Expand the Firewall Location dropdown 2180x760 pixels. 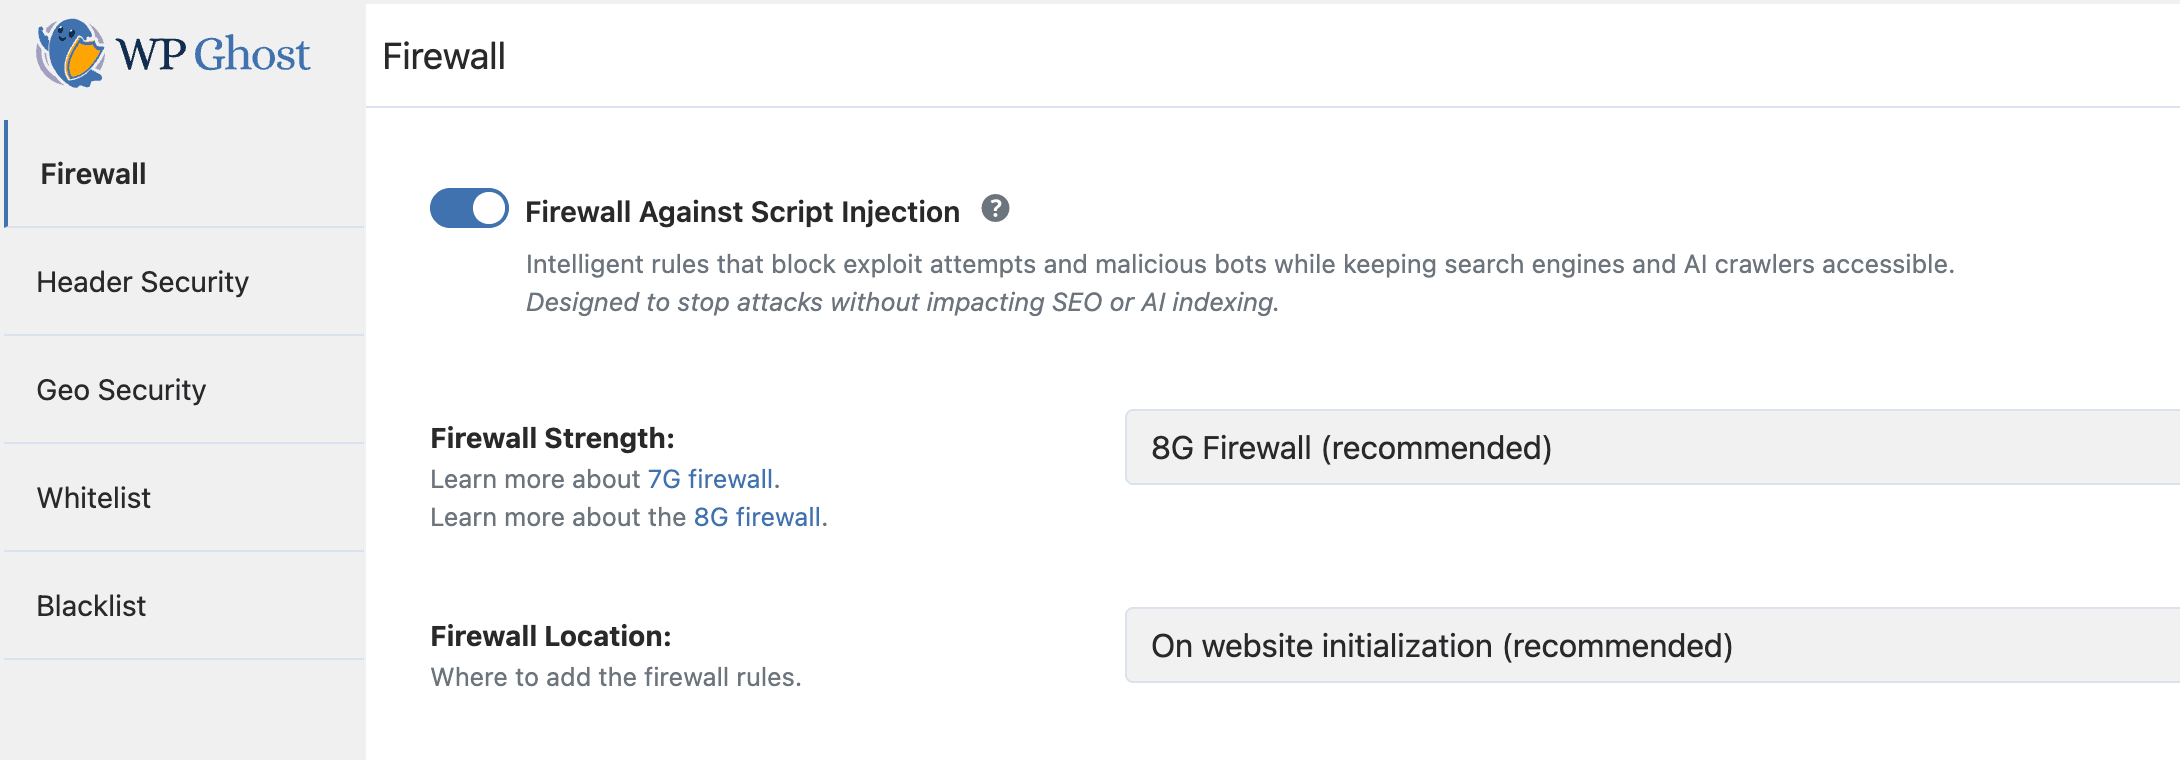click(x=1650, y=646)
